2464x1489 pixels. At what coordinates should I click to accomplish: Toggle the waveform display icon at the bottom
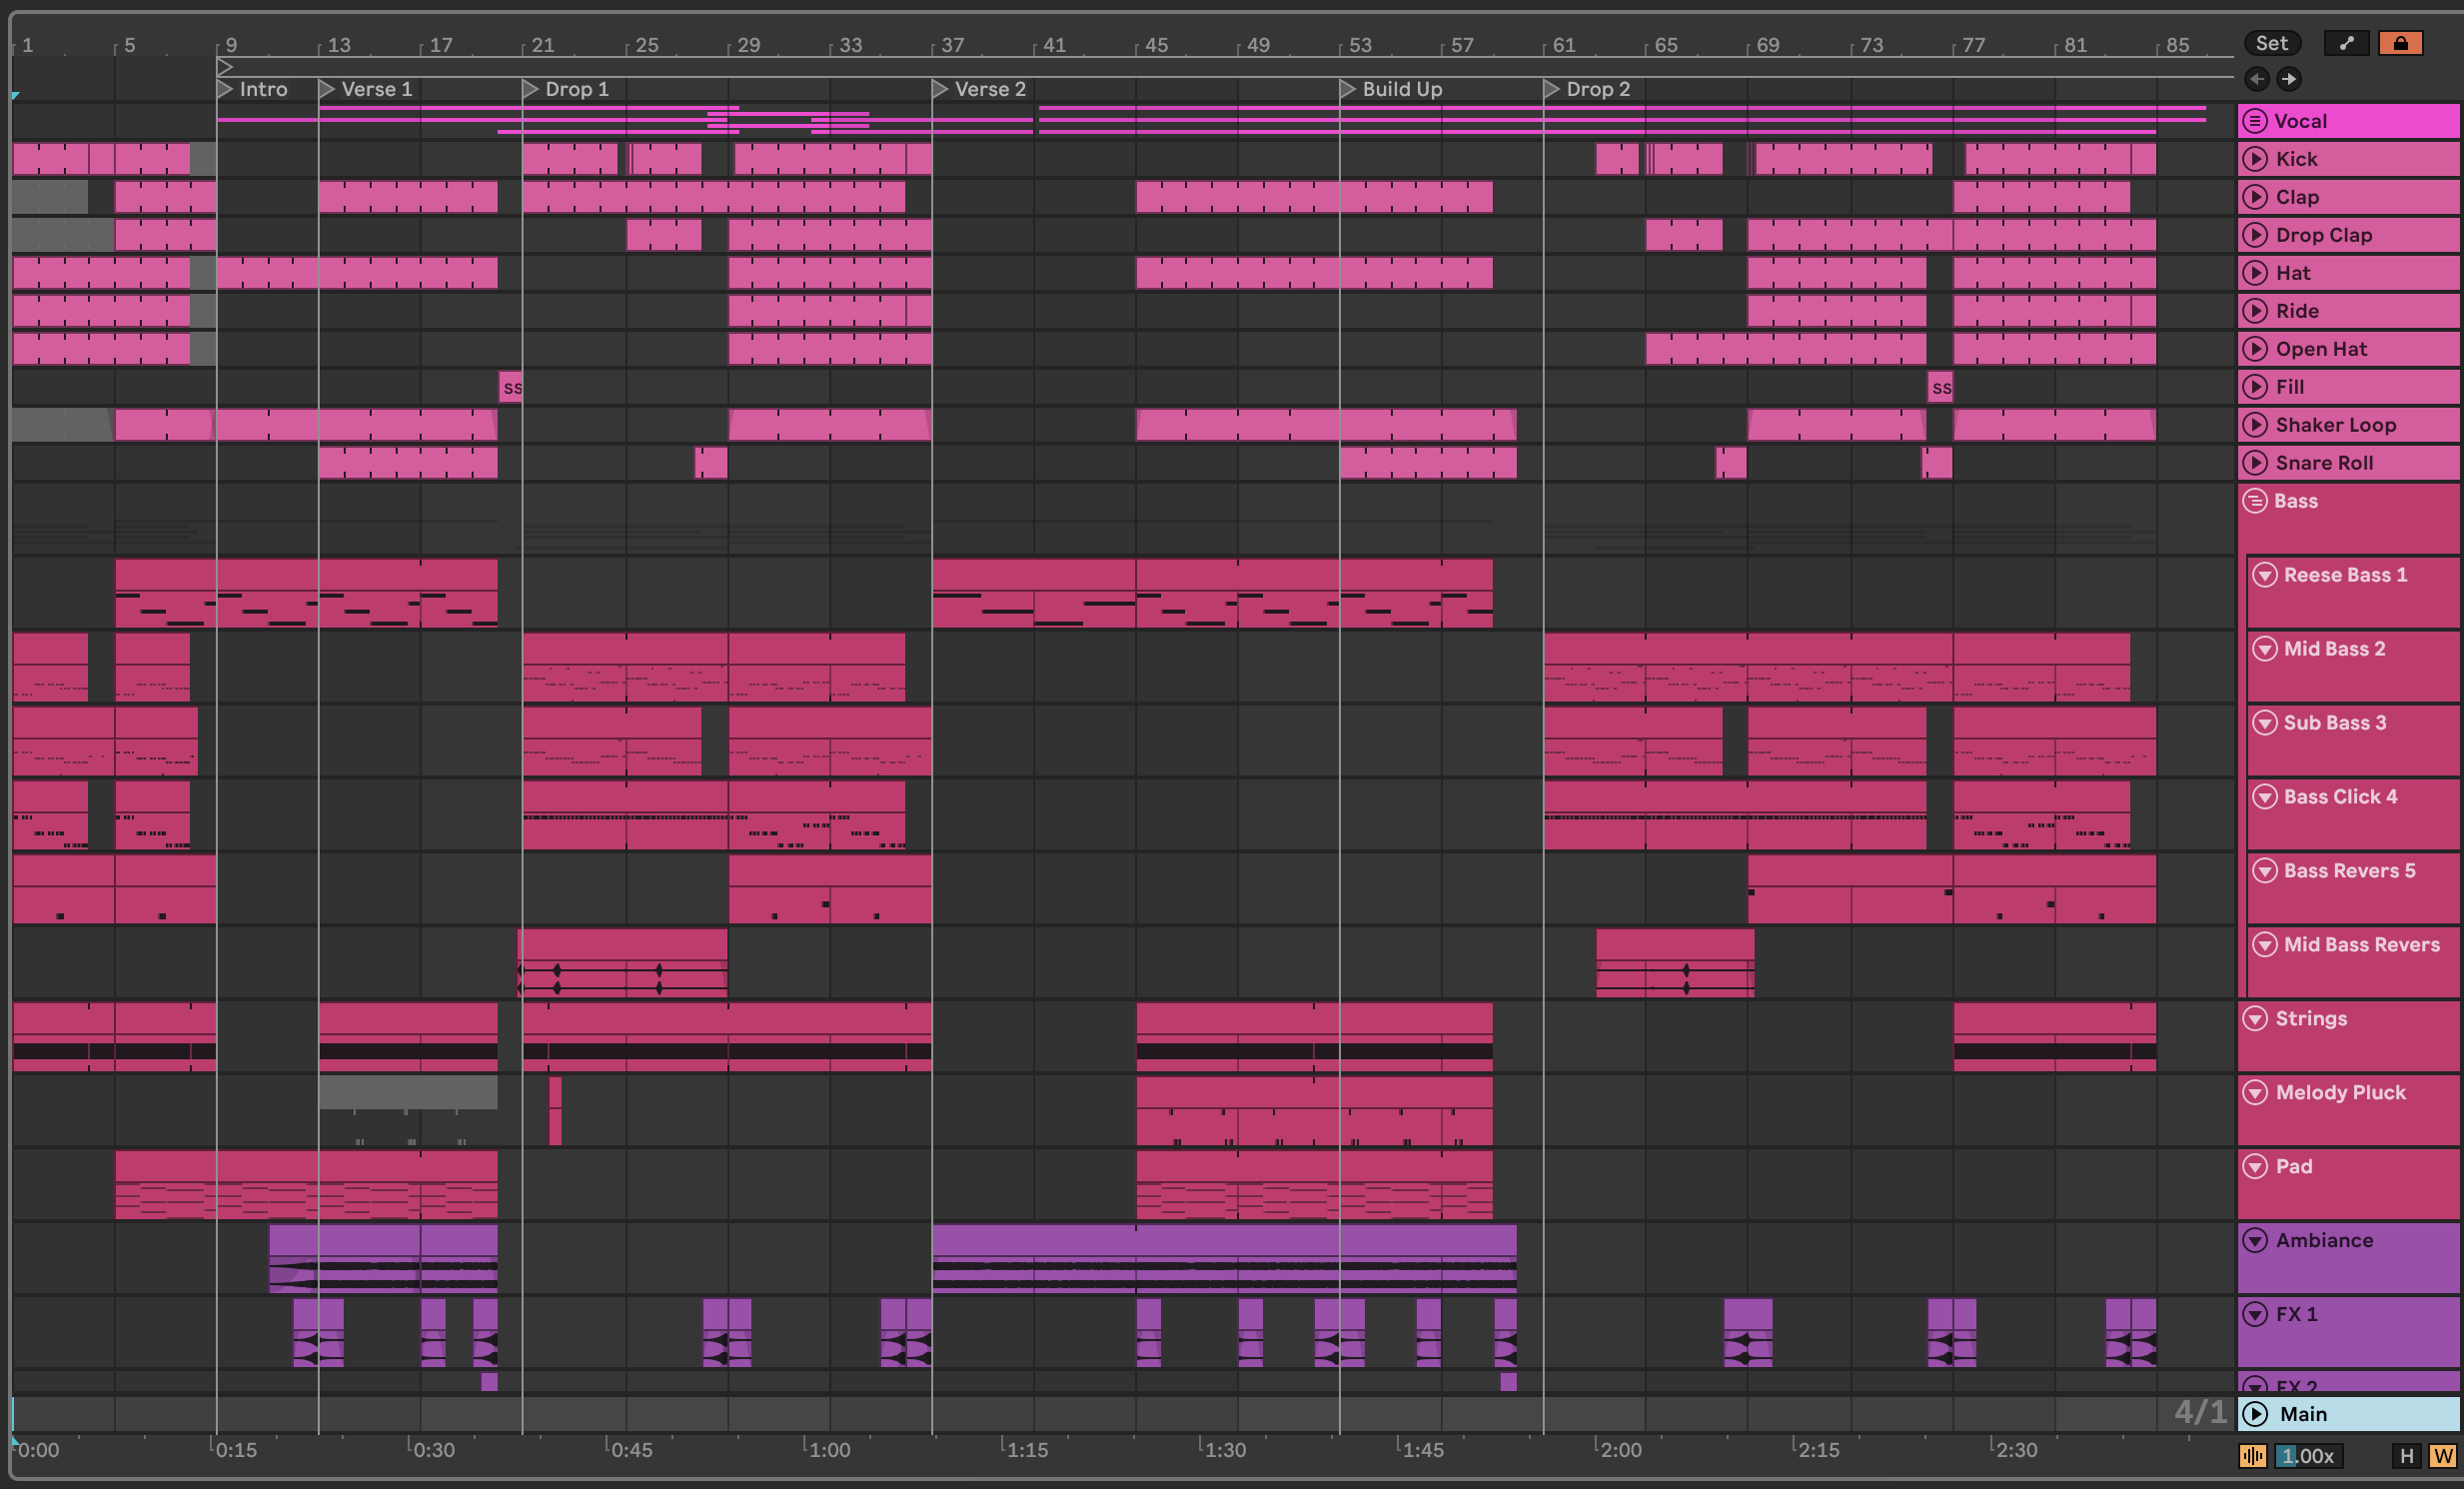click(x=2252, y=1456)
